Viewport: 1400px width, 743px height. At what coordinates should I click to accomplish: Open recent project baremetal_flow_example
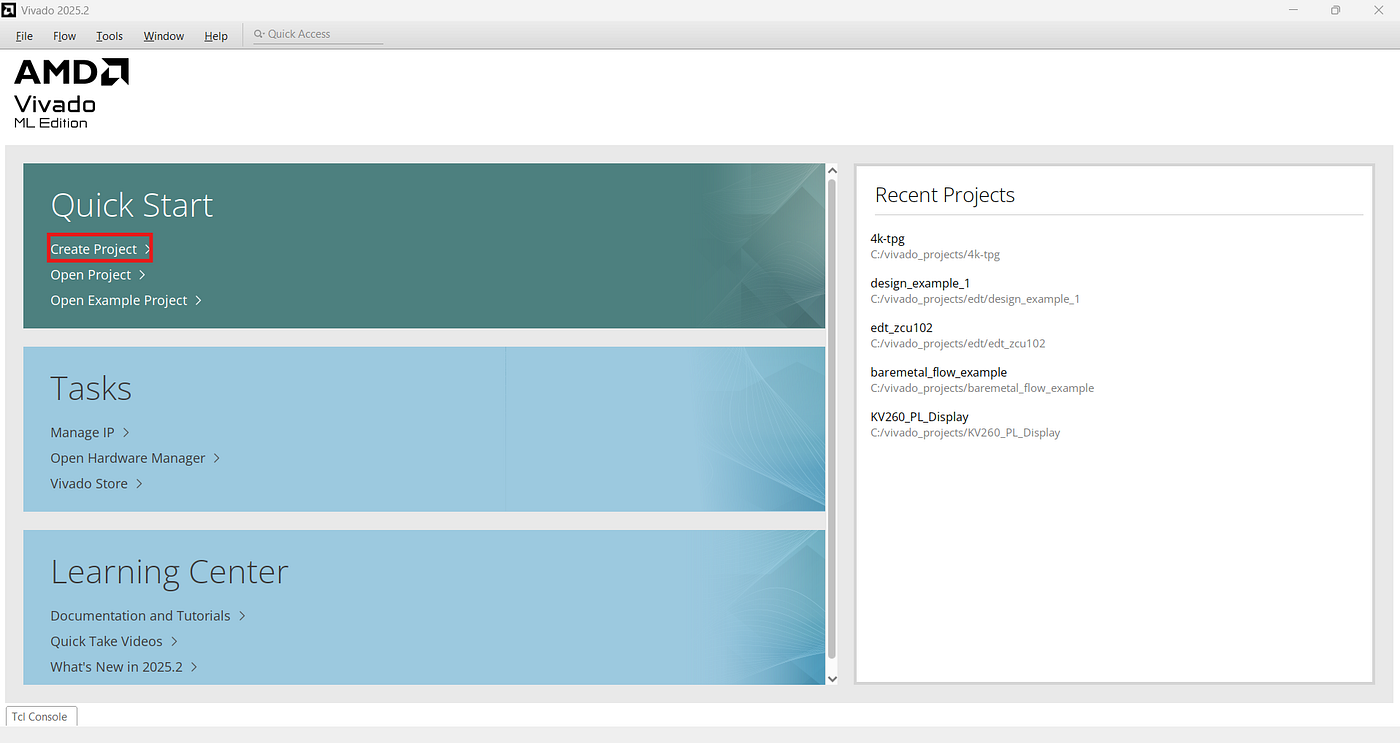[938, 372]
